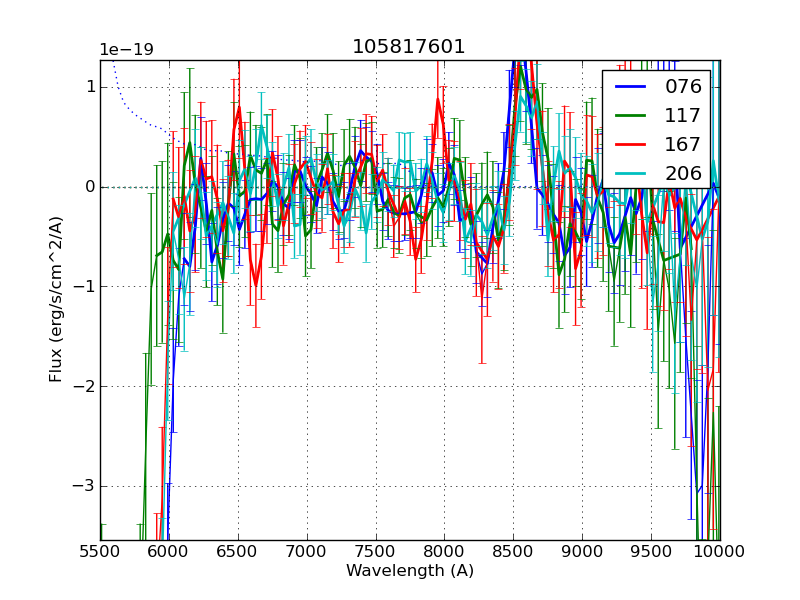Click the 10000 x-axis tick label
800x600 pixels.
coord(720,551)
